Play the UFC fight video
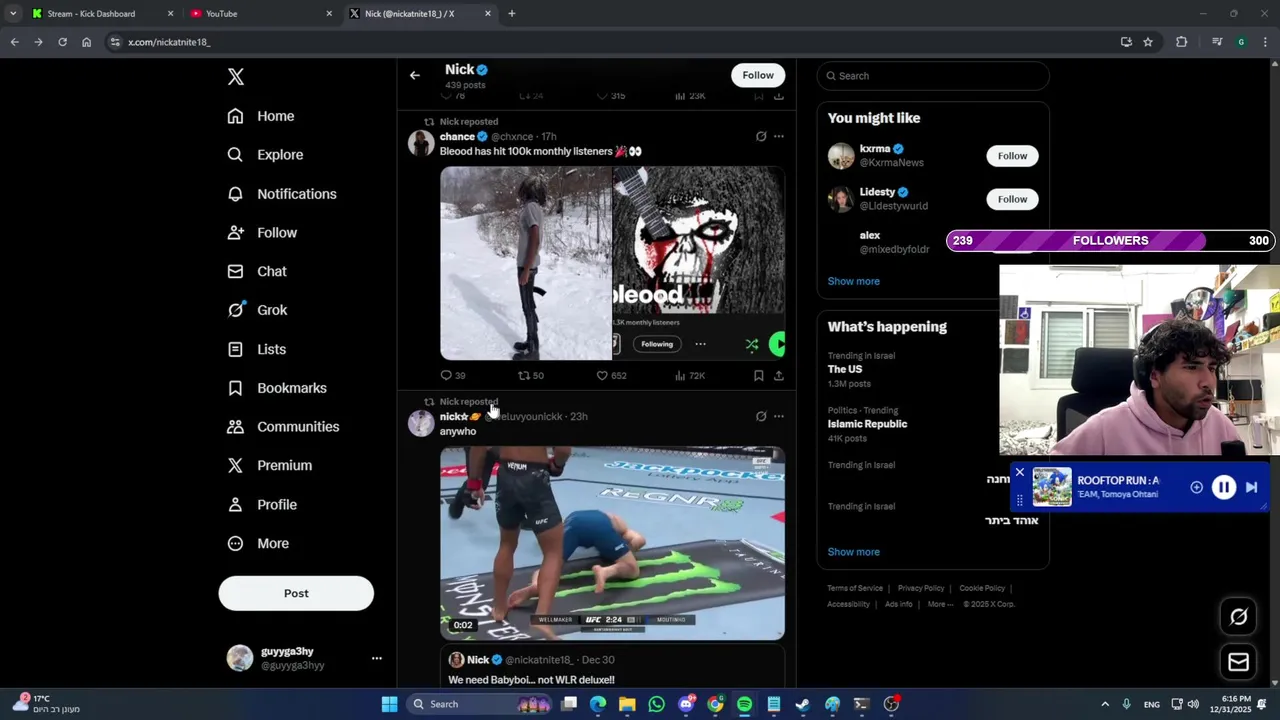 613,543
